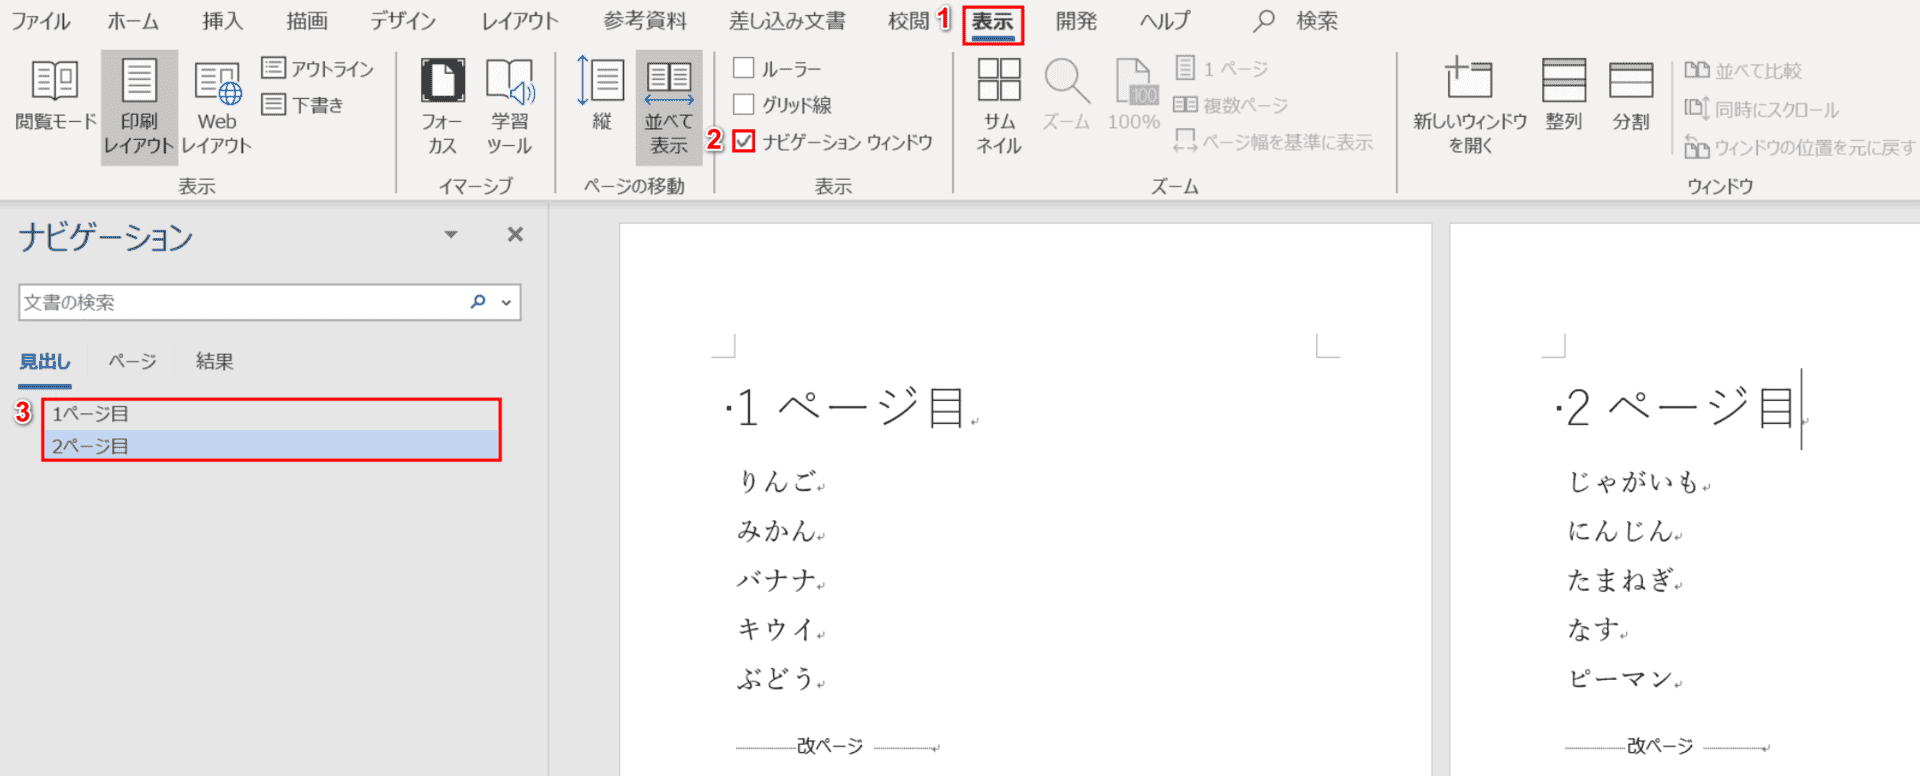Split (分割) the document window
This screenshot has height=776, width=1920.
pos(1631,95)
